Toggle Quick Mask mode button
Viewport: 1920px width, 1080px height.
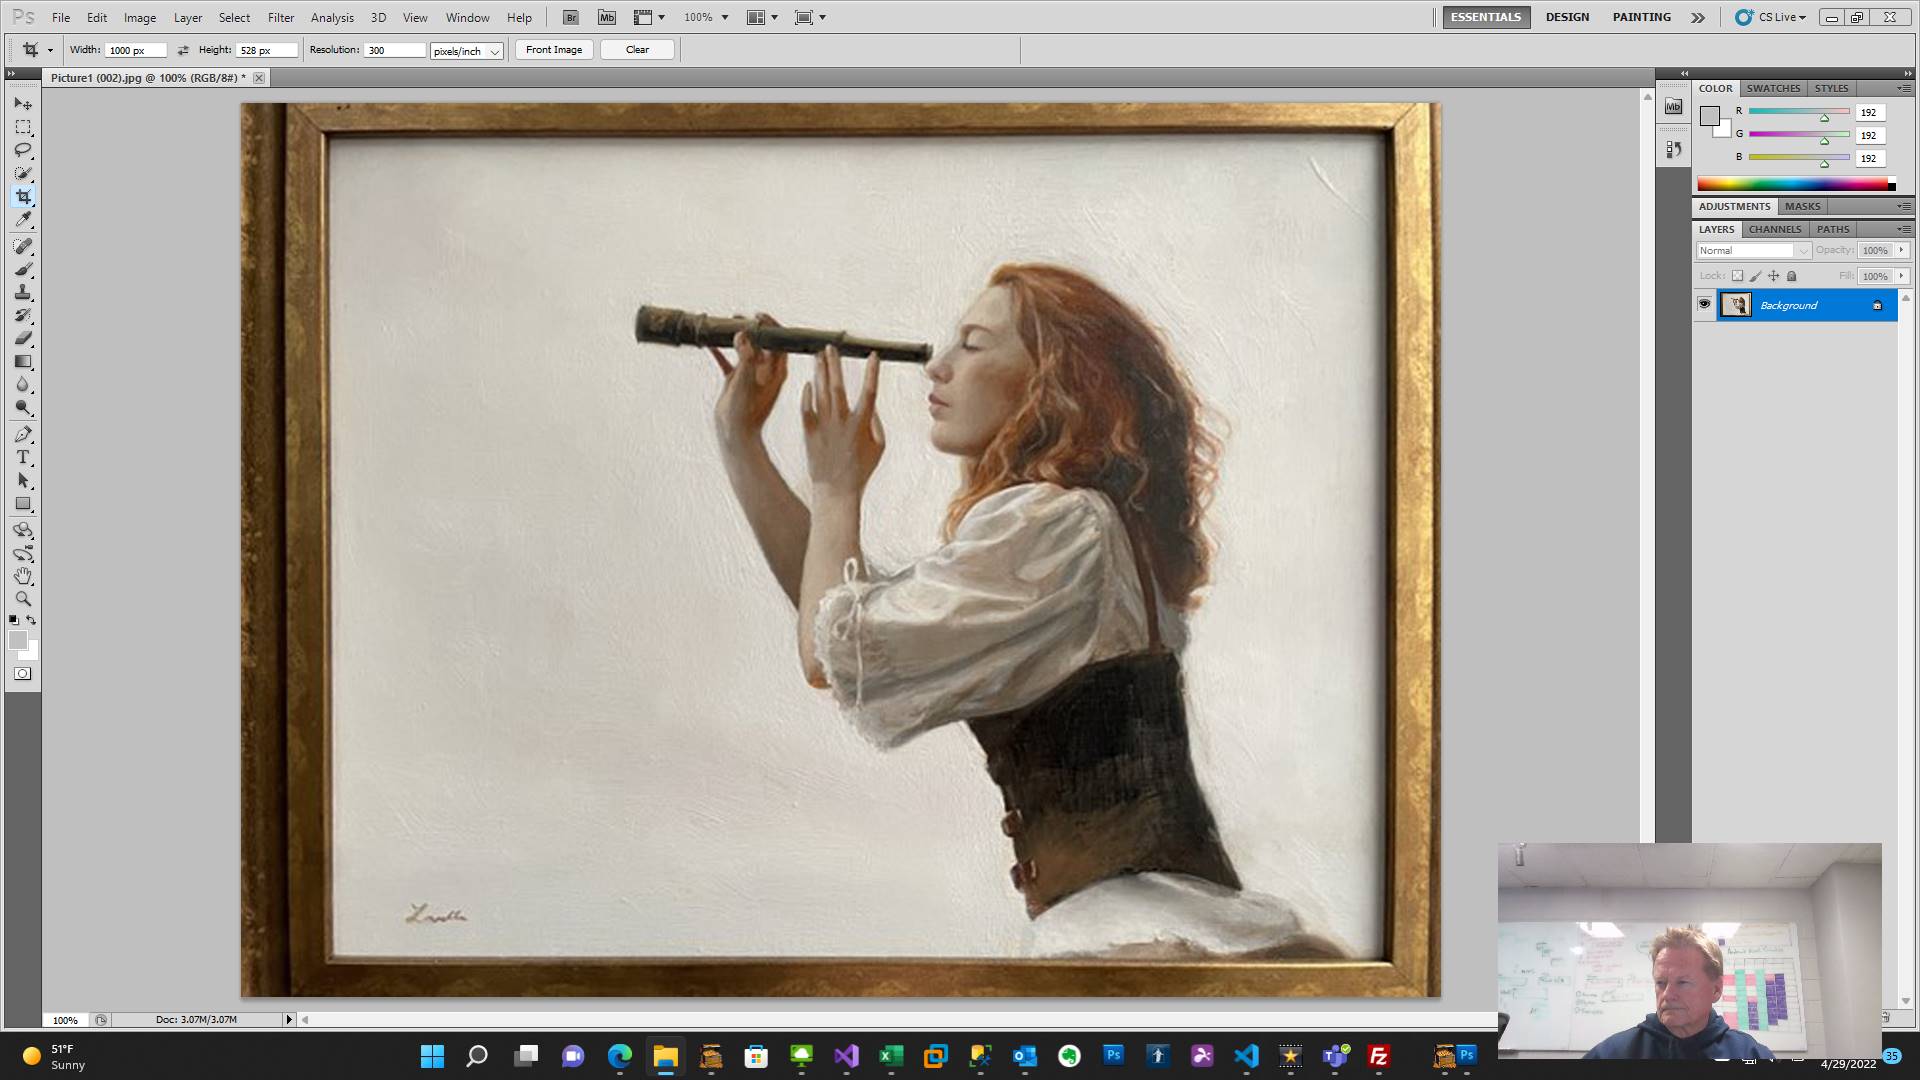click(x=22, y=674)
